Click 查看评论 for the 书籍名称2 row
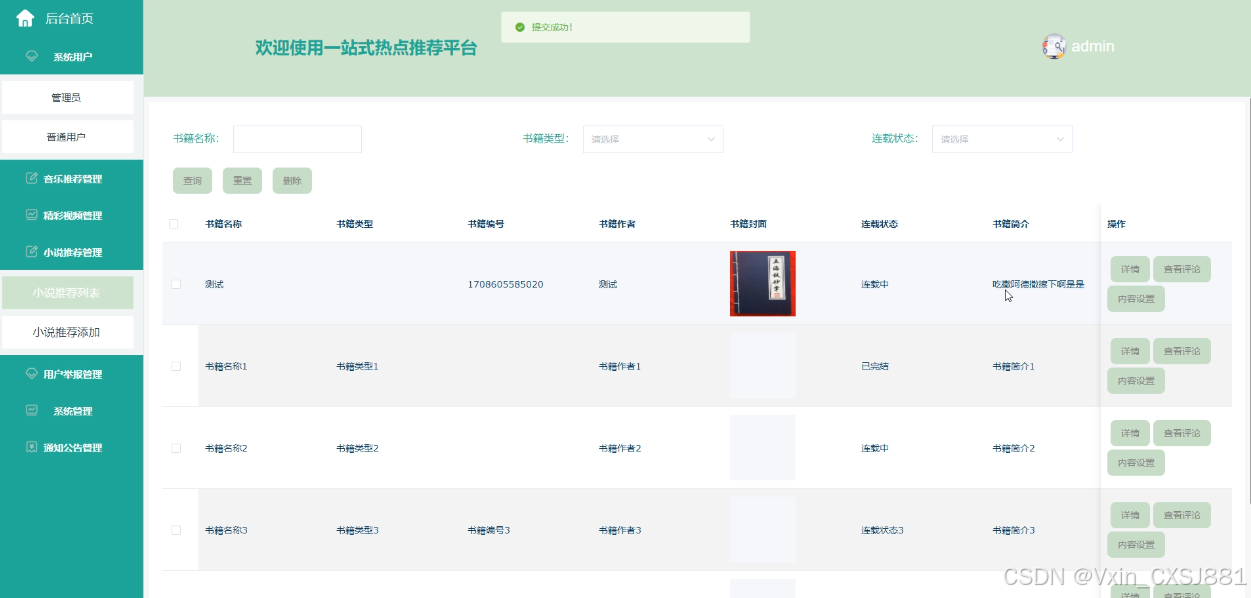This screenshot has width=1251, height=598. tap(1182, 433)
